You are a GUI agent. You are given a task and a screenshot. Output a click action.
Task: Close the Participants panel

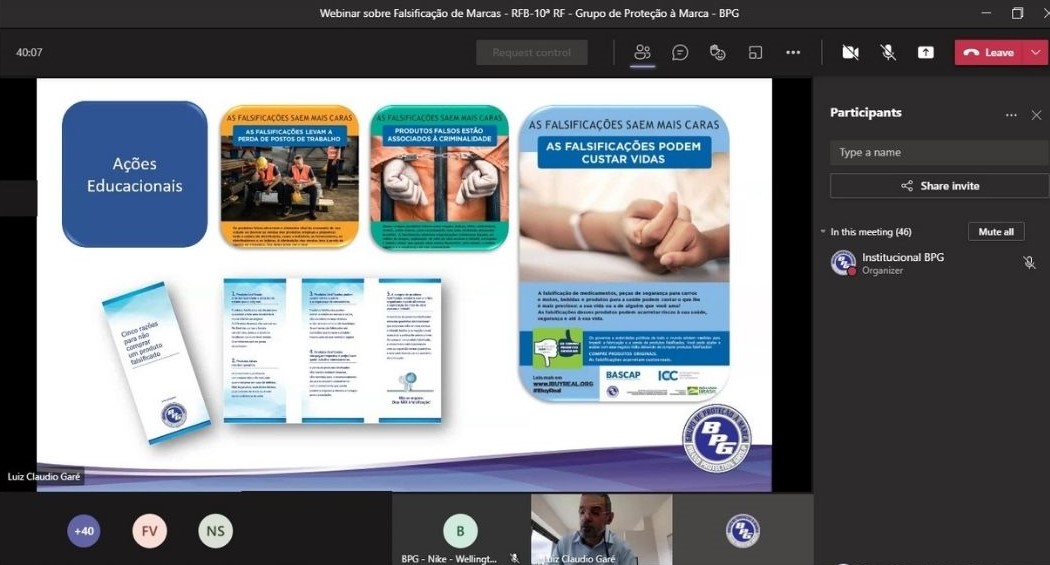(x=1036, y=115)
